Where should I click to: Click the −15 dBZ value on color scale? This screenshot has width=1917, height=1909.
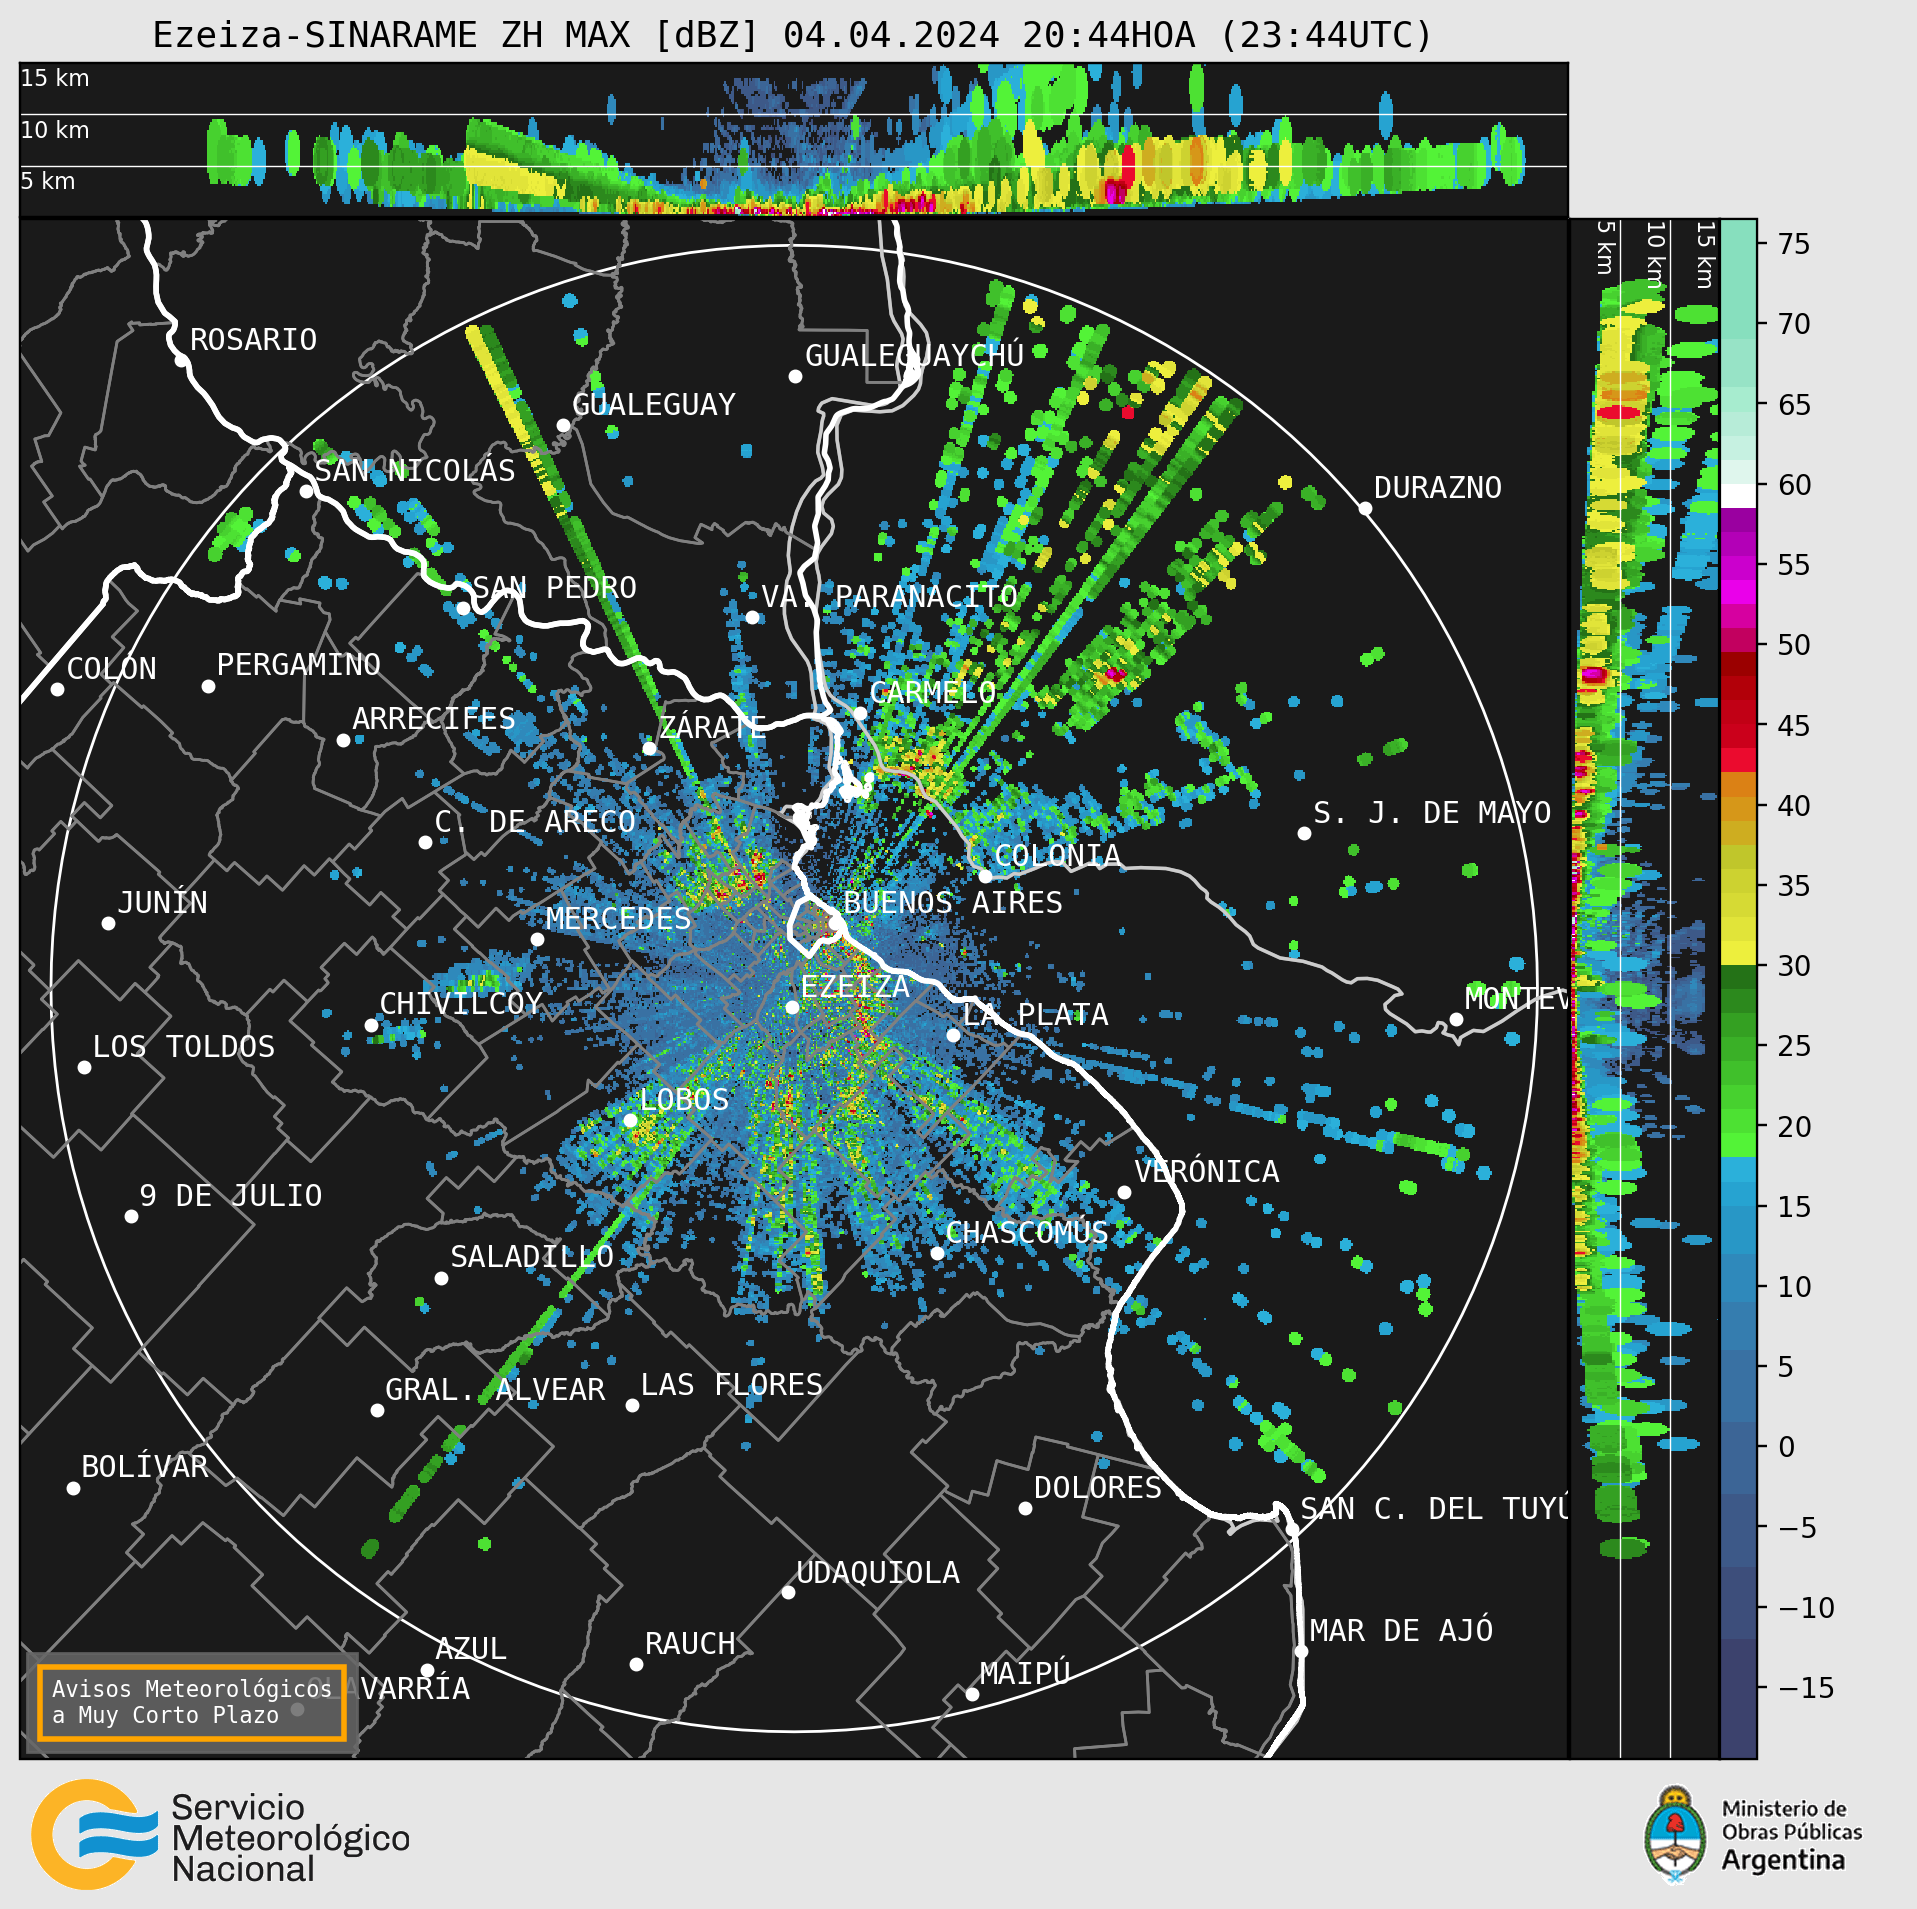pyautogui.click(x=1806, y=1688)
